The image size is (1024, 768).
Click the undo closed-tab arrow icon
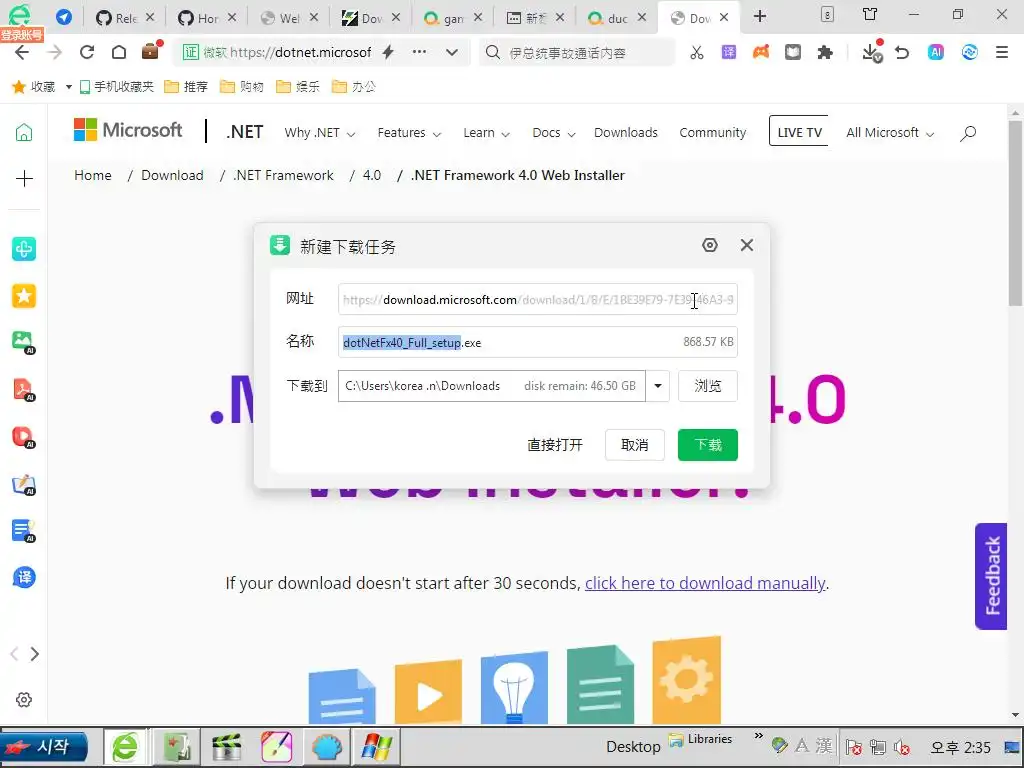[x=903, y=52]
